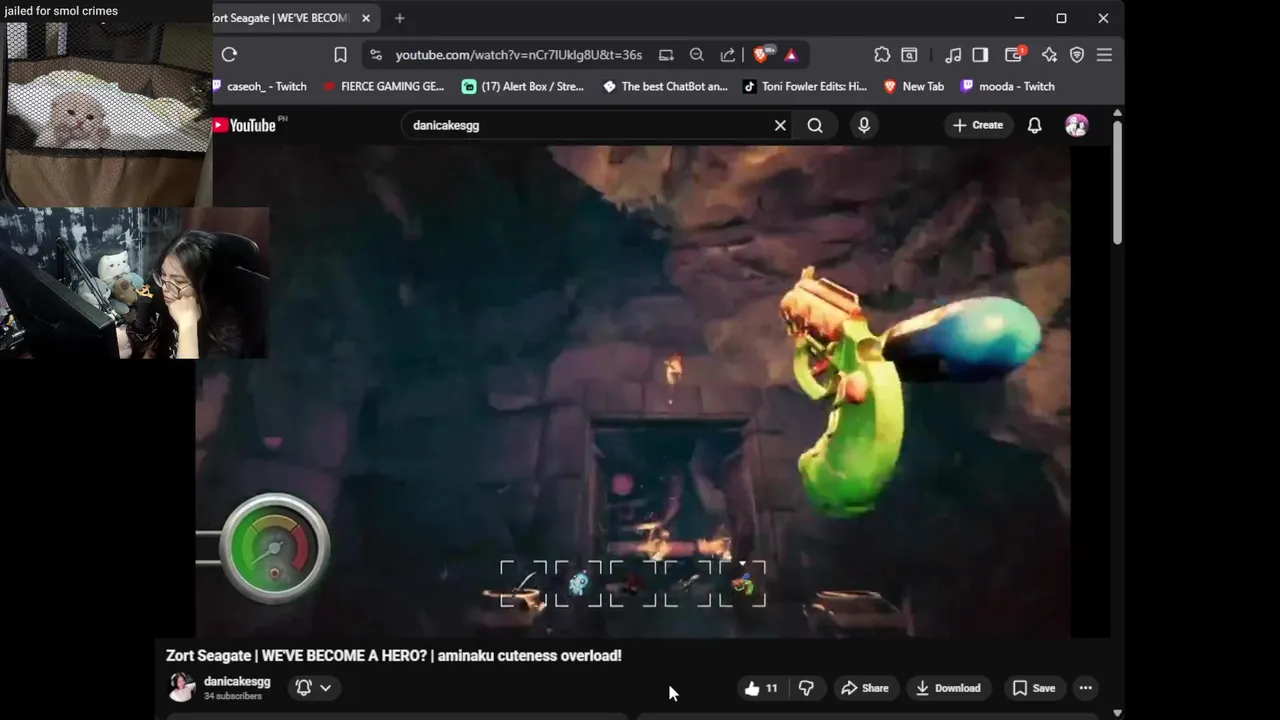Click the scrollbar down arrow
Screen dimensions: 1280x720
pyautogui.click(x=1117, y=713)
